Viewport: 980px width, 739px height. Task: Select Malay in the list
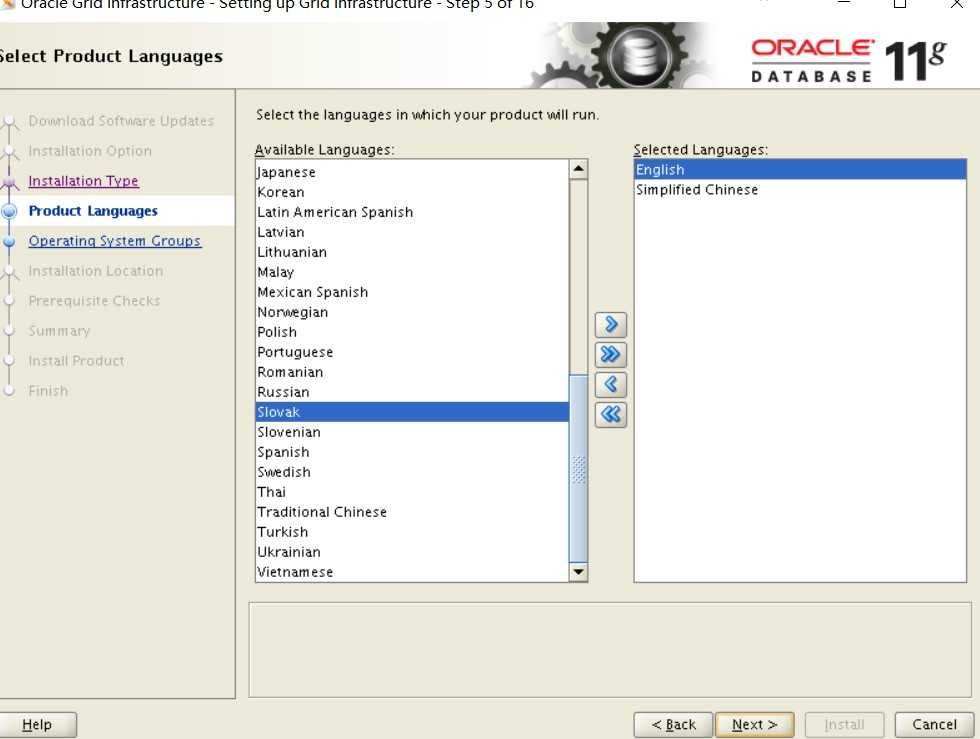pyautogui.click(x=412, y=272)
